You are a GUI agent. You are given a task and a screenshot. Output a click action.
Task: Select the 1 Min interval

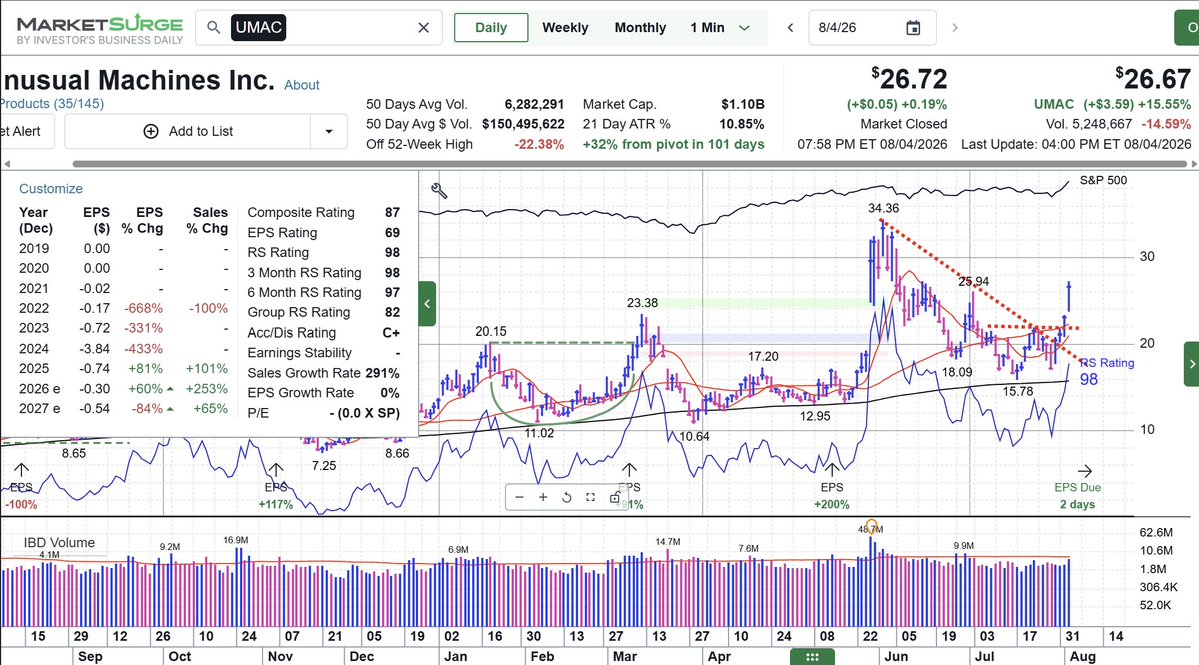click(707, 28)
